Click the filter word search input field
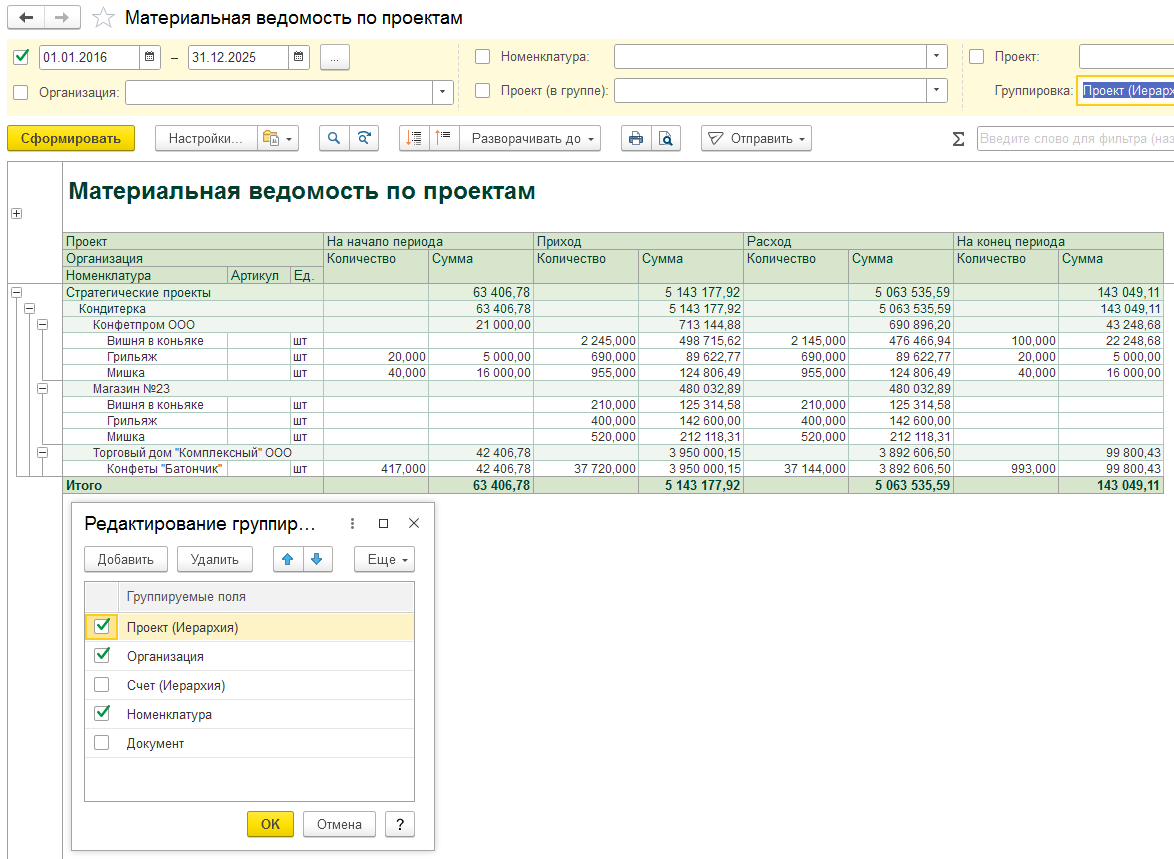 coord(1074,139)
